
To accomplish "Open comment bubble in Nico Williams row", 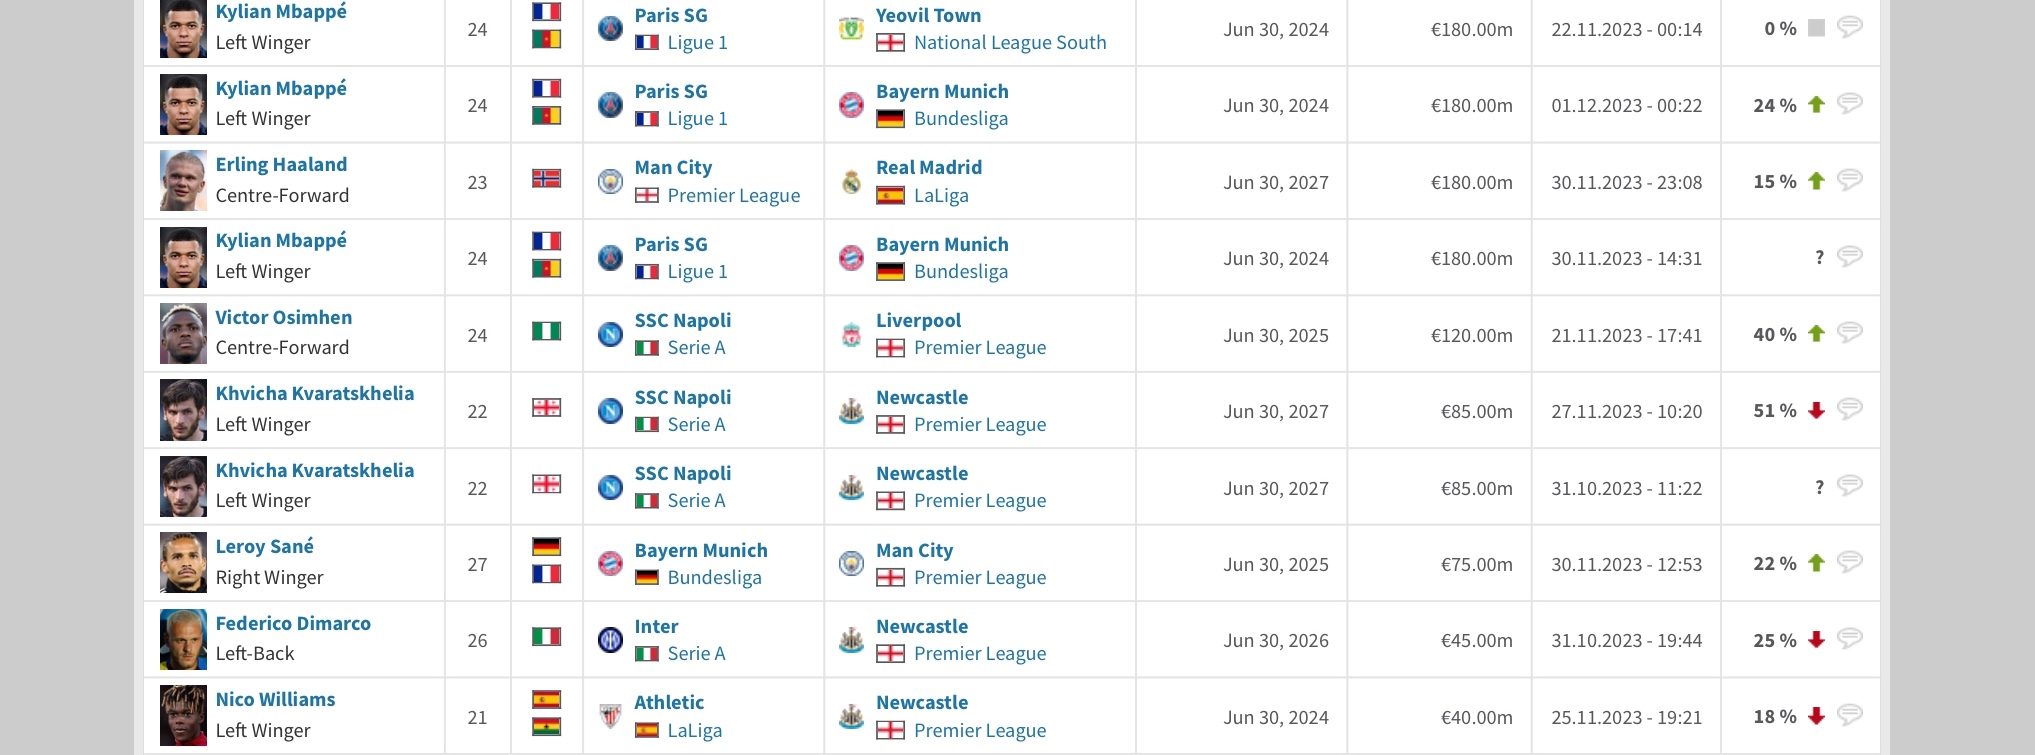I will click(x=1850, y=715).
